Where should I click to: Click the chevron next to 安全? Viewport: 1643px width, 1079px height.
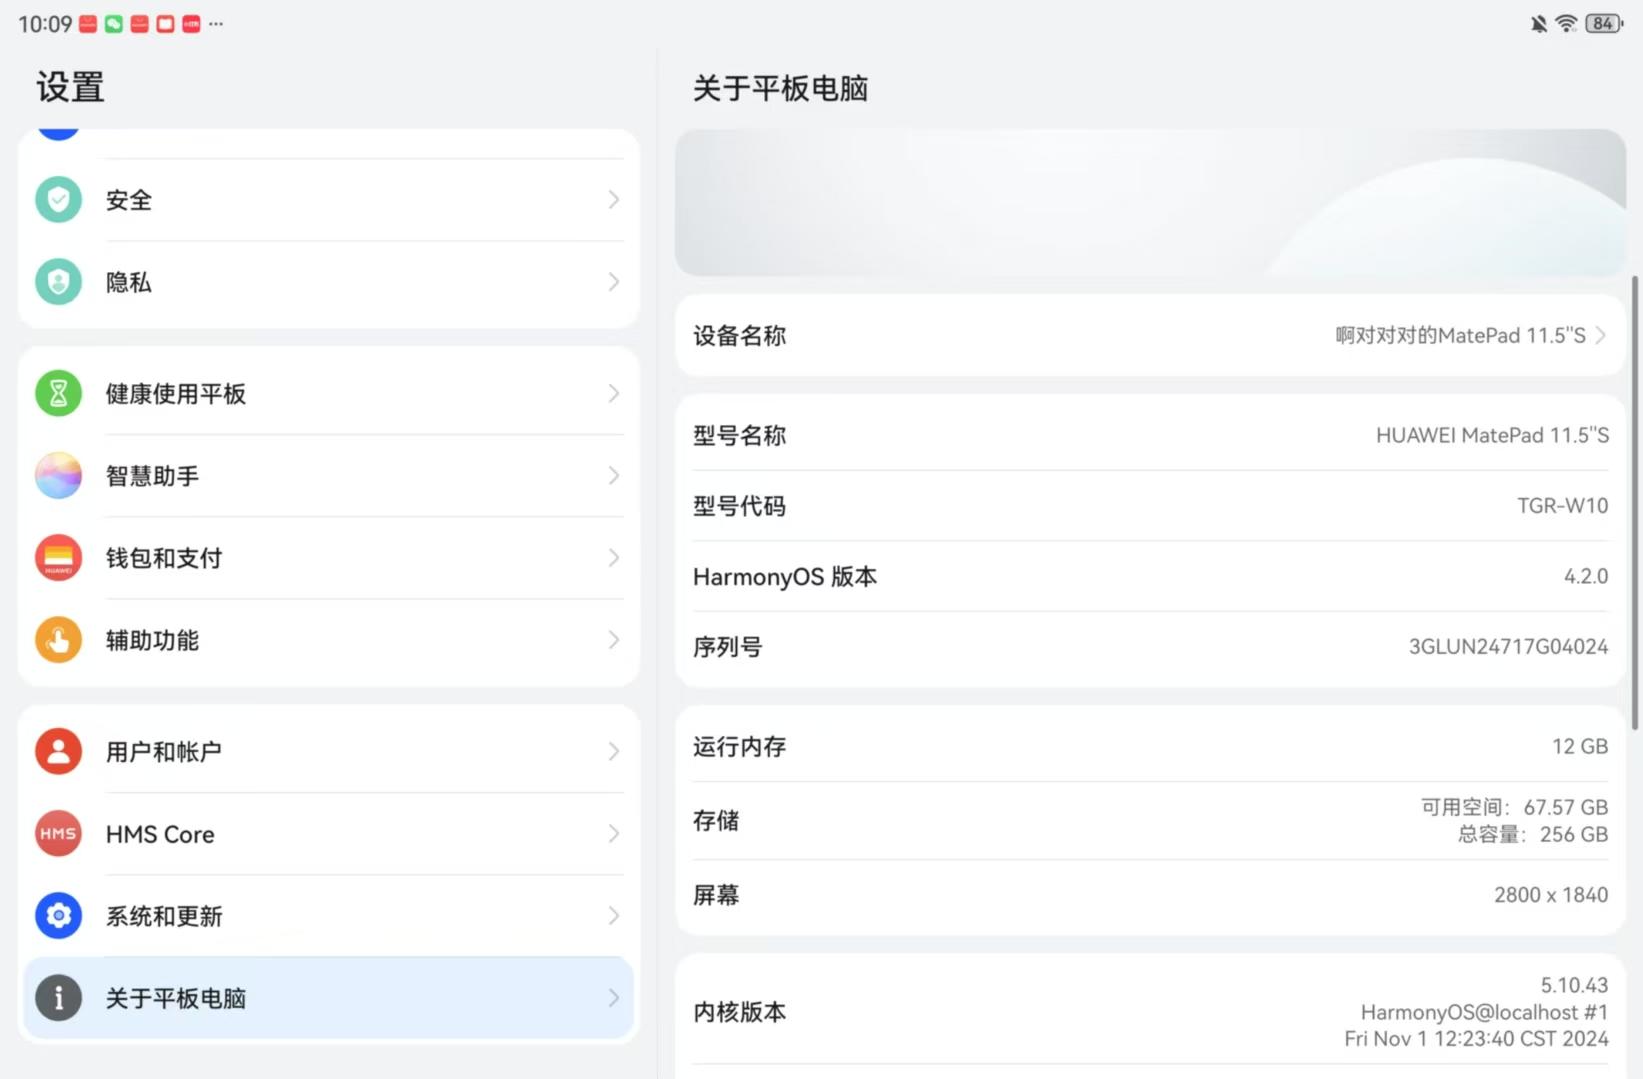pyautogui.click(x=613, y=200)
